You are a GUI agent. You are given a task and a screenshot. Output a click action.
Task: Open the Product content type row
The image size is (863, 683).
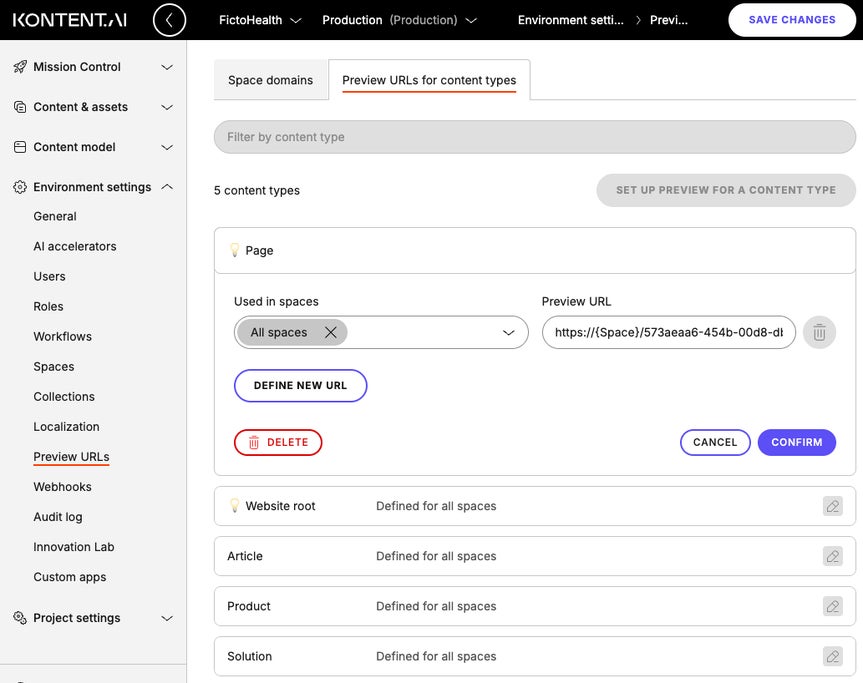pos(534,606)
